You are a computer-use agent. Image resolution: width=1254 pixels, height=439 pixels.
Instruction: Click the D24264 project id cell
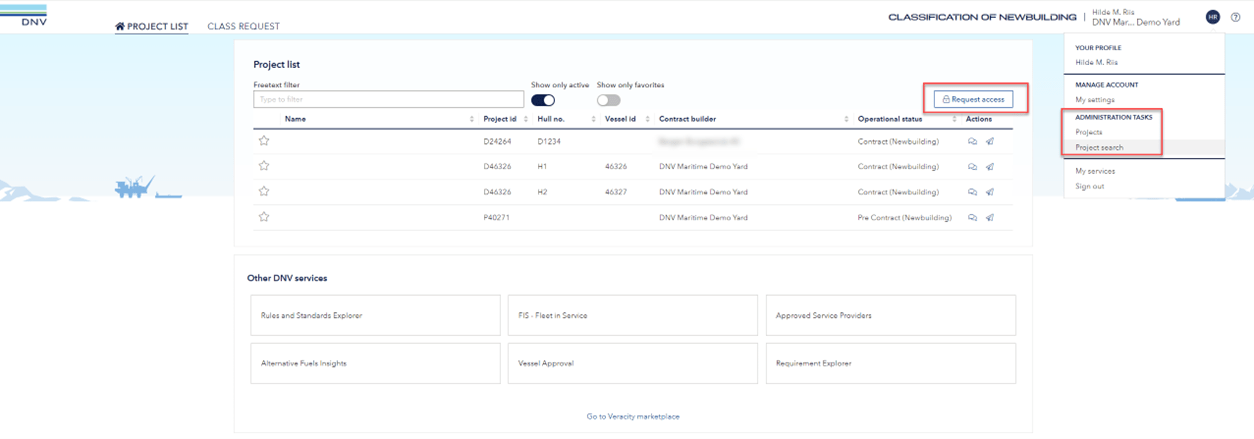497,142
